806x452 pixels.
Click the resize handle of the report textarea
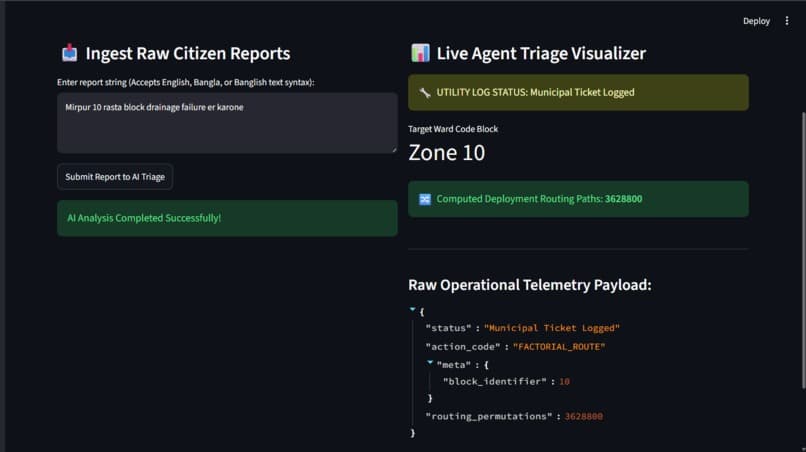[394, 150]
